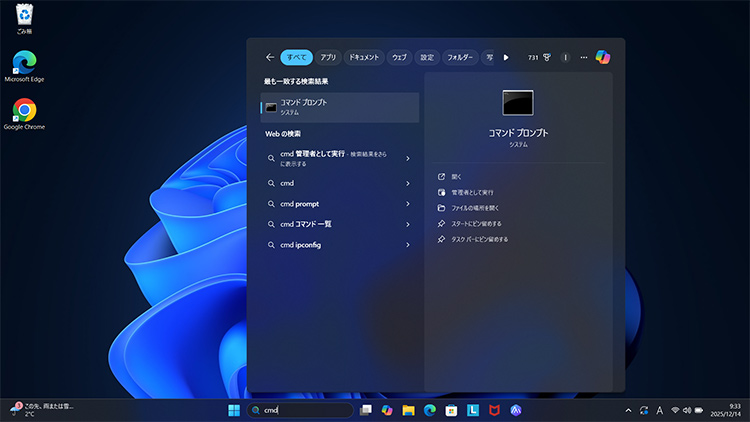Open File Explorer from the taskbar
The width and height of the screenshot is (750, 422).
click(x=408, y=410)
